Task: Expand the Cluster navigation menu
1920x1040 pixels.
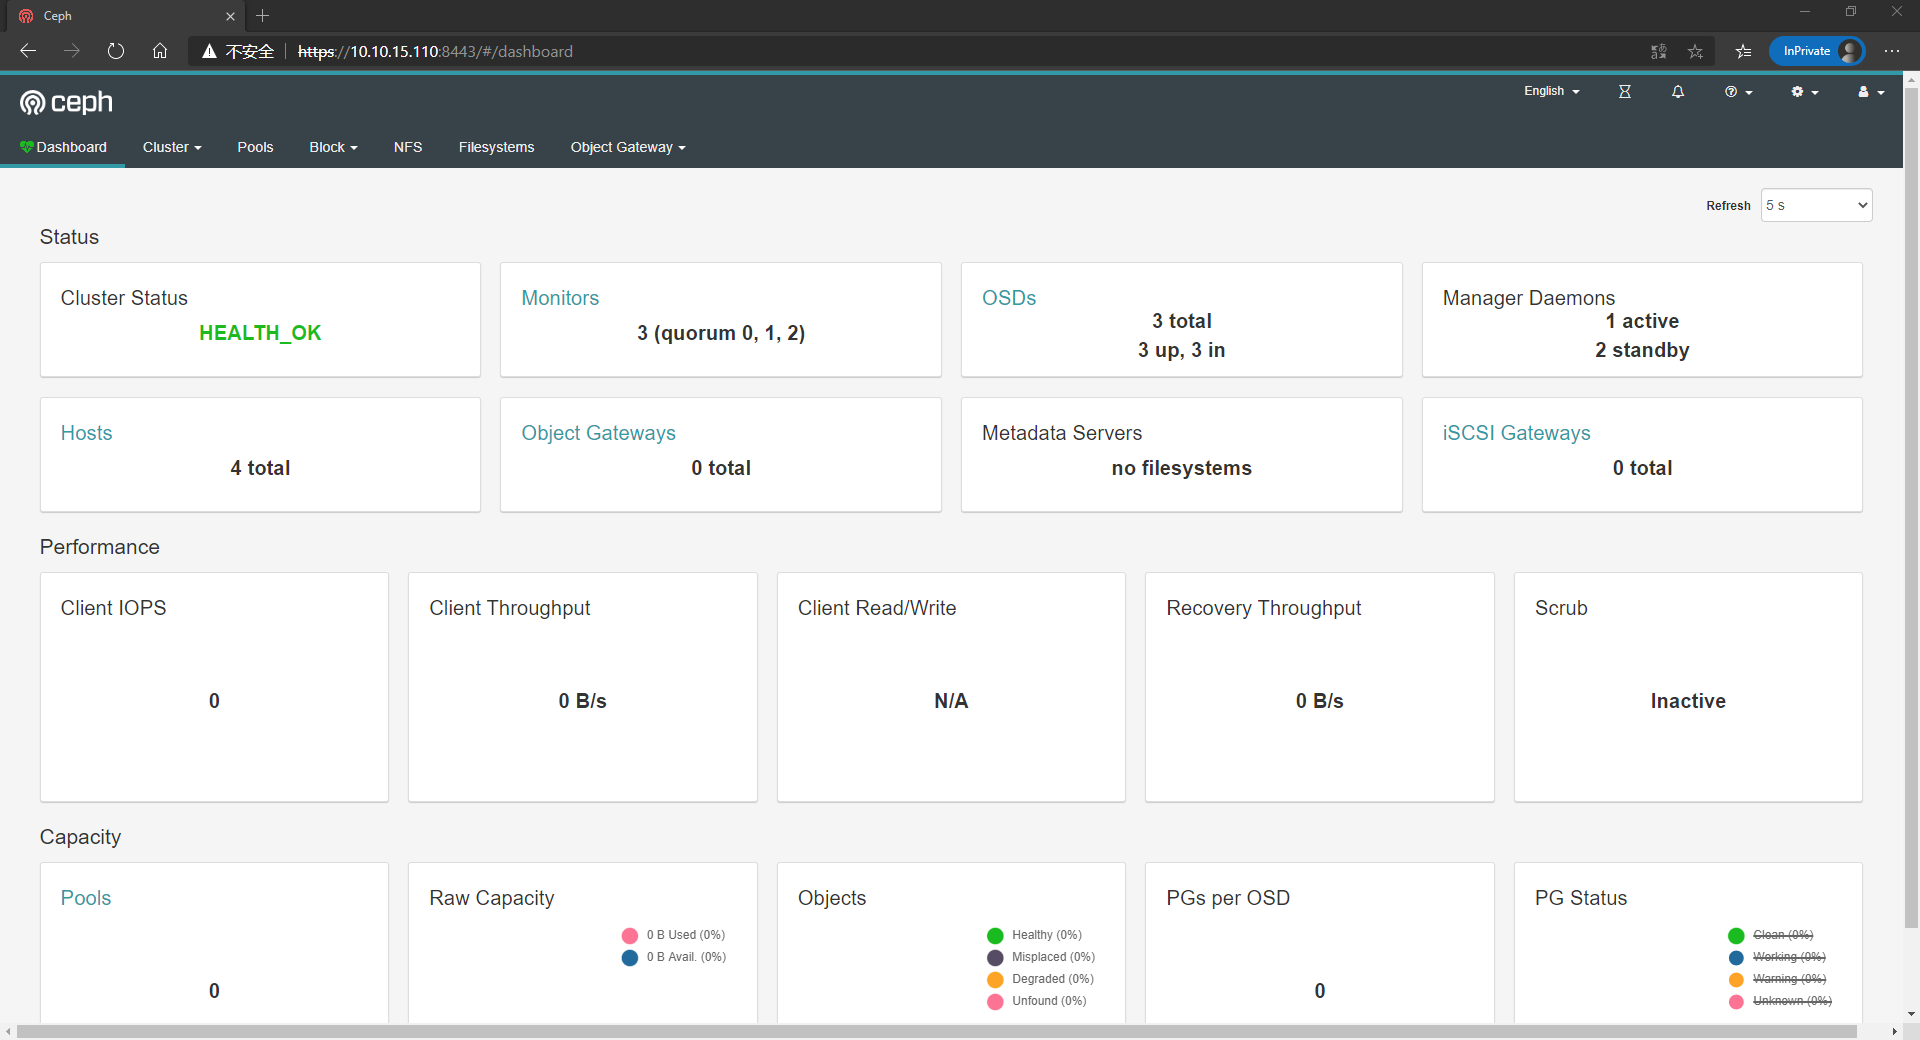Action: click(x=172, y=147)
